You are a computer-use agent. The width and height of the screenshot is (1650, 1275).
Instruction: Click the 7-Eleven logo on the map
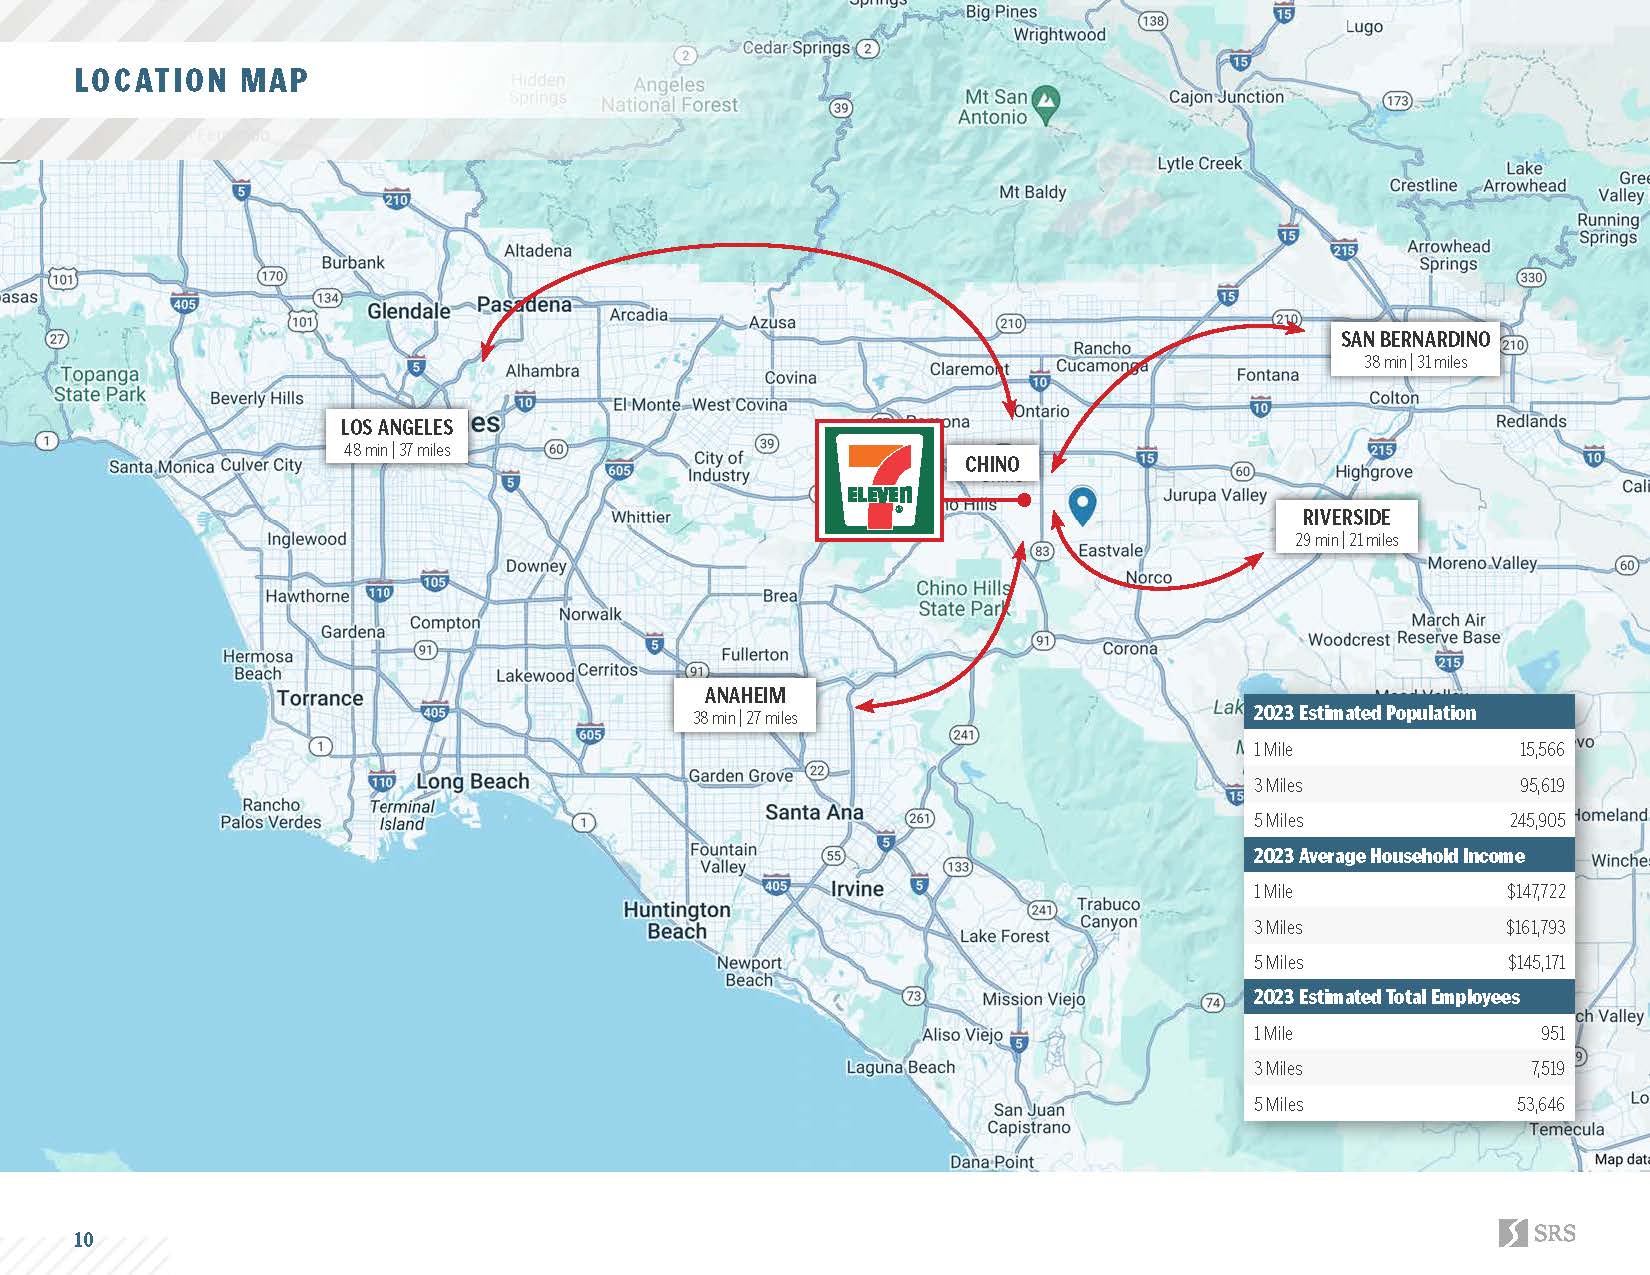(879, 482)
